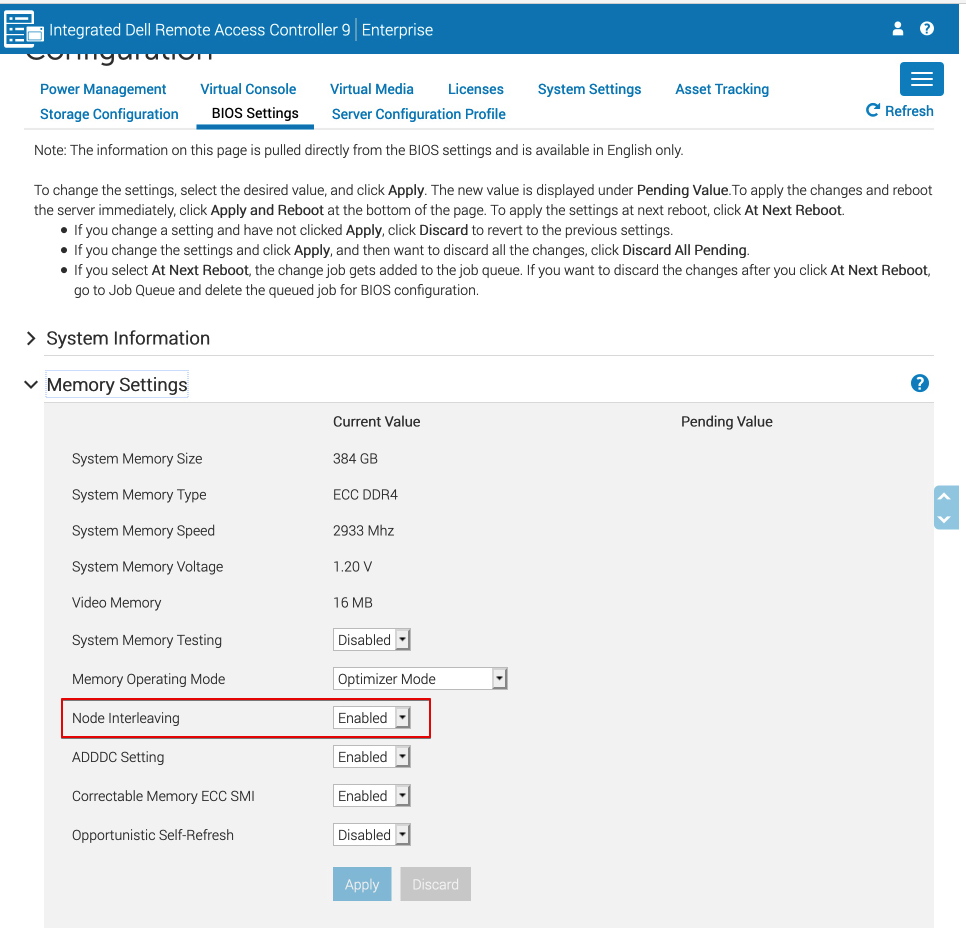Refresh the BIOS settings page
Viewport: 966px width, 928px height.
coord(899,111)
